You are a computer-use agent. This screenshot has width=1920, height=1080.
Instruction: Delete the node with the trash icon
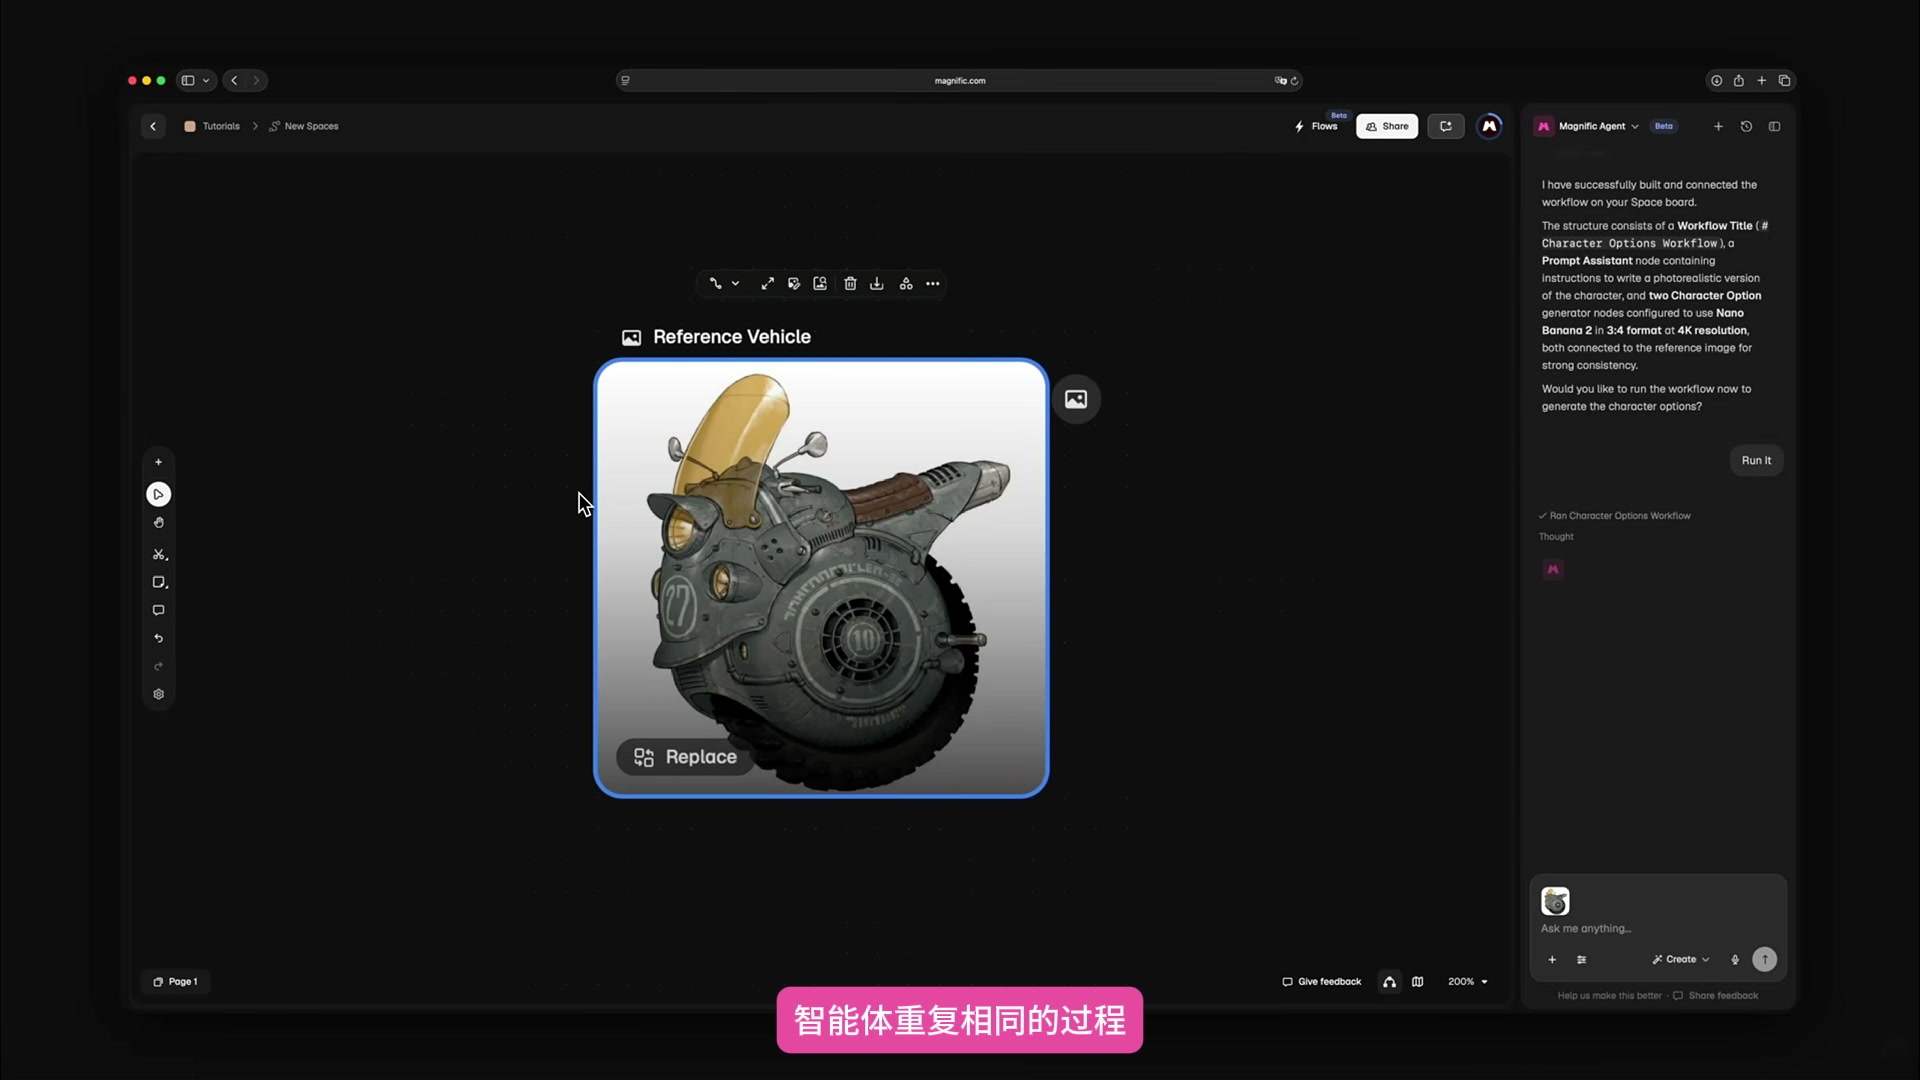click(850, 284)
